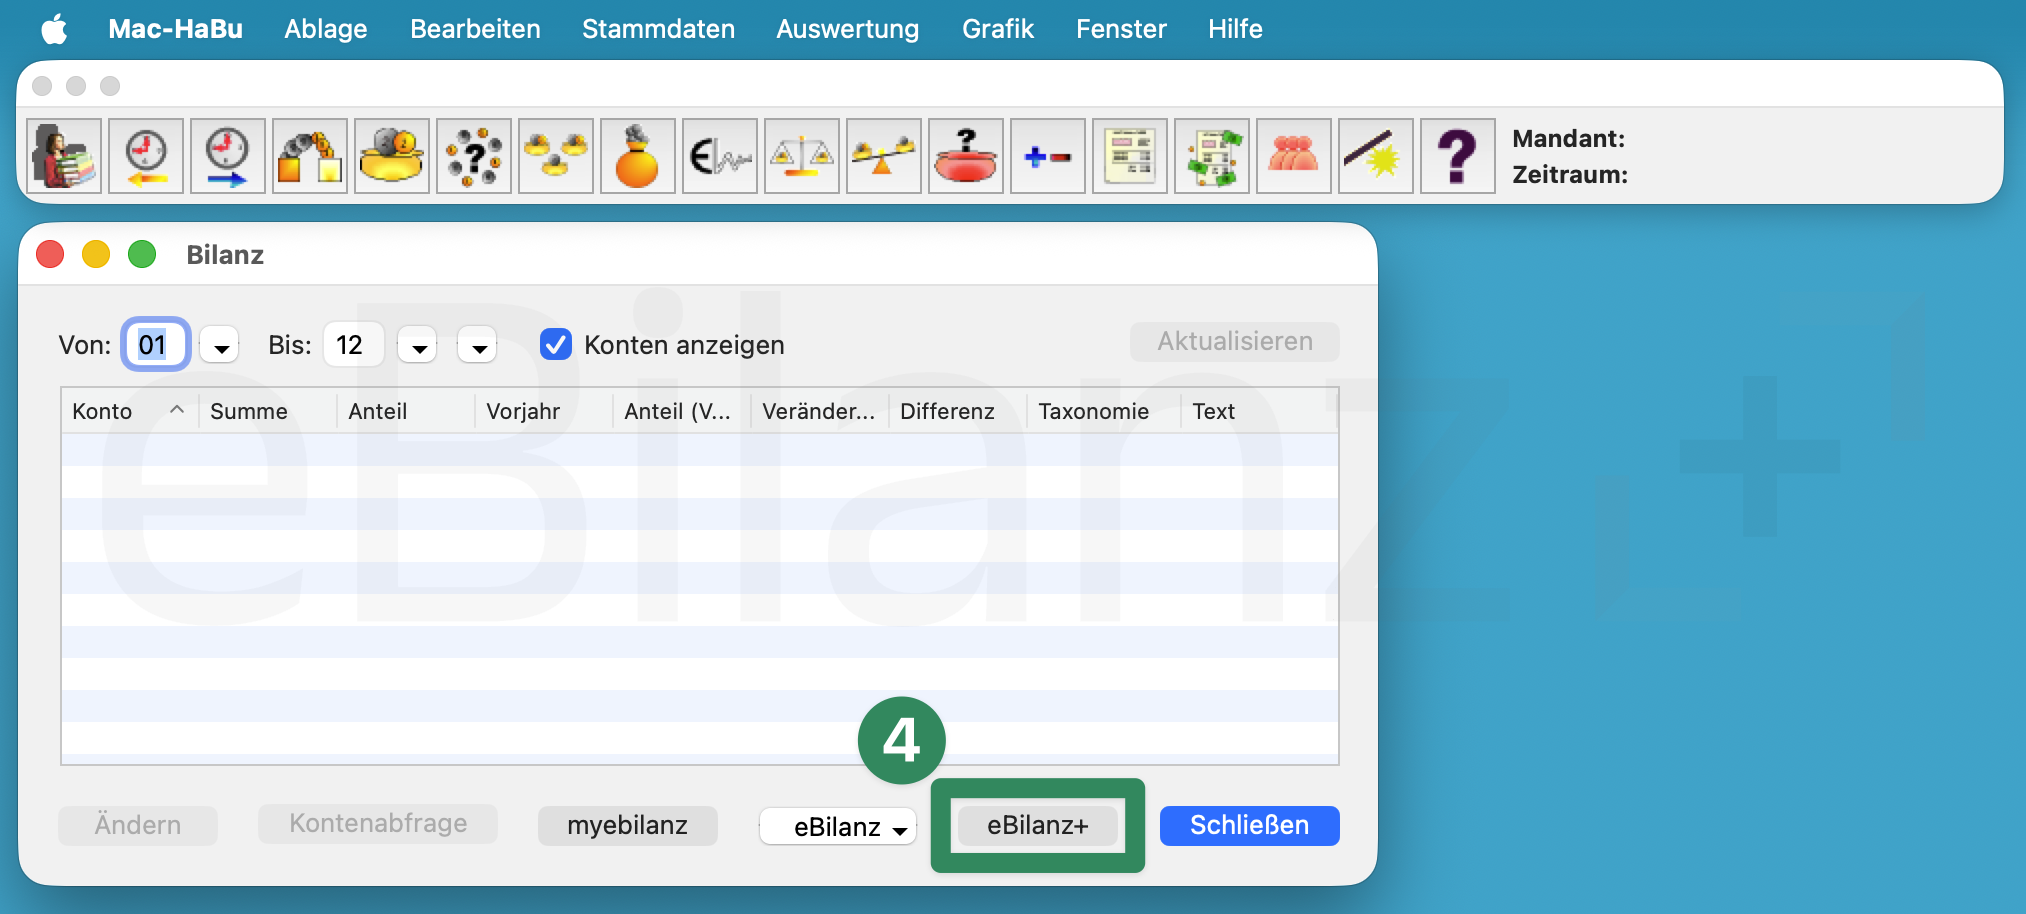2026x914 pixels.
Task: Open the Bearbeiten menu
Action: tap(475, 29)
